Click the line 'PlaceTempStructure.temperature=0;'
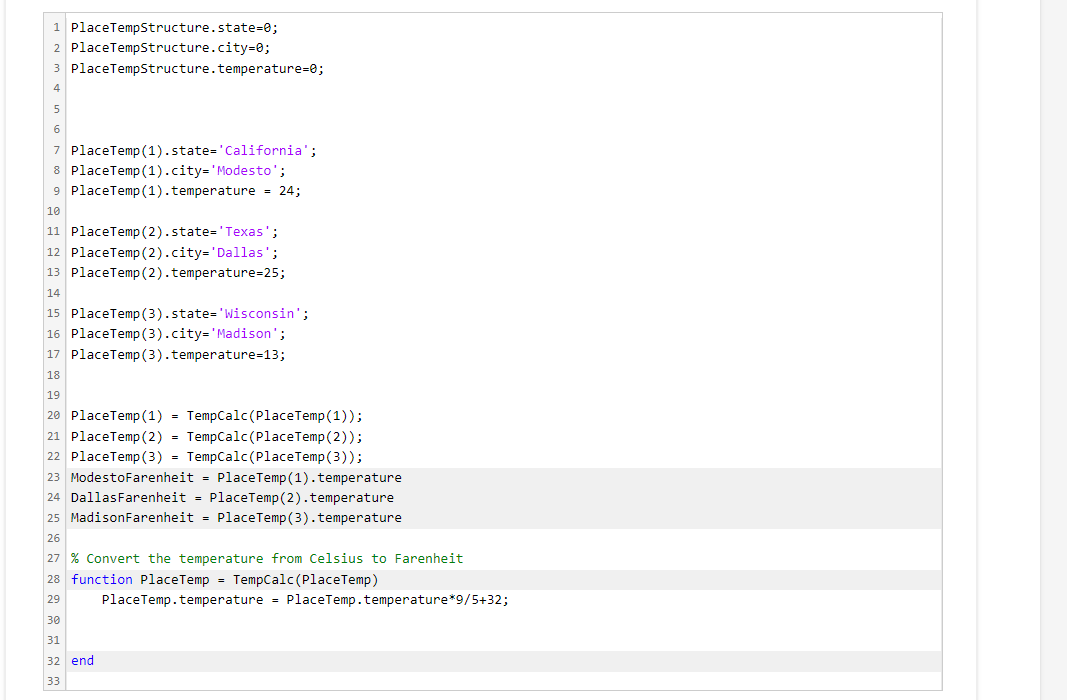Viewport: 1067px width, 700px height. (197, 69)
